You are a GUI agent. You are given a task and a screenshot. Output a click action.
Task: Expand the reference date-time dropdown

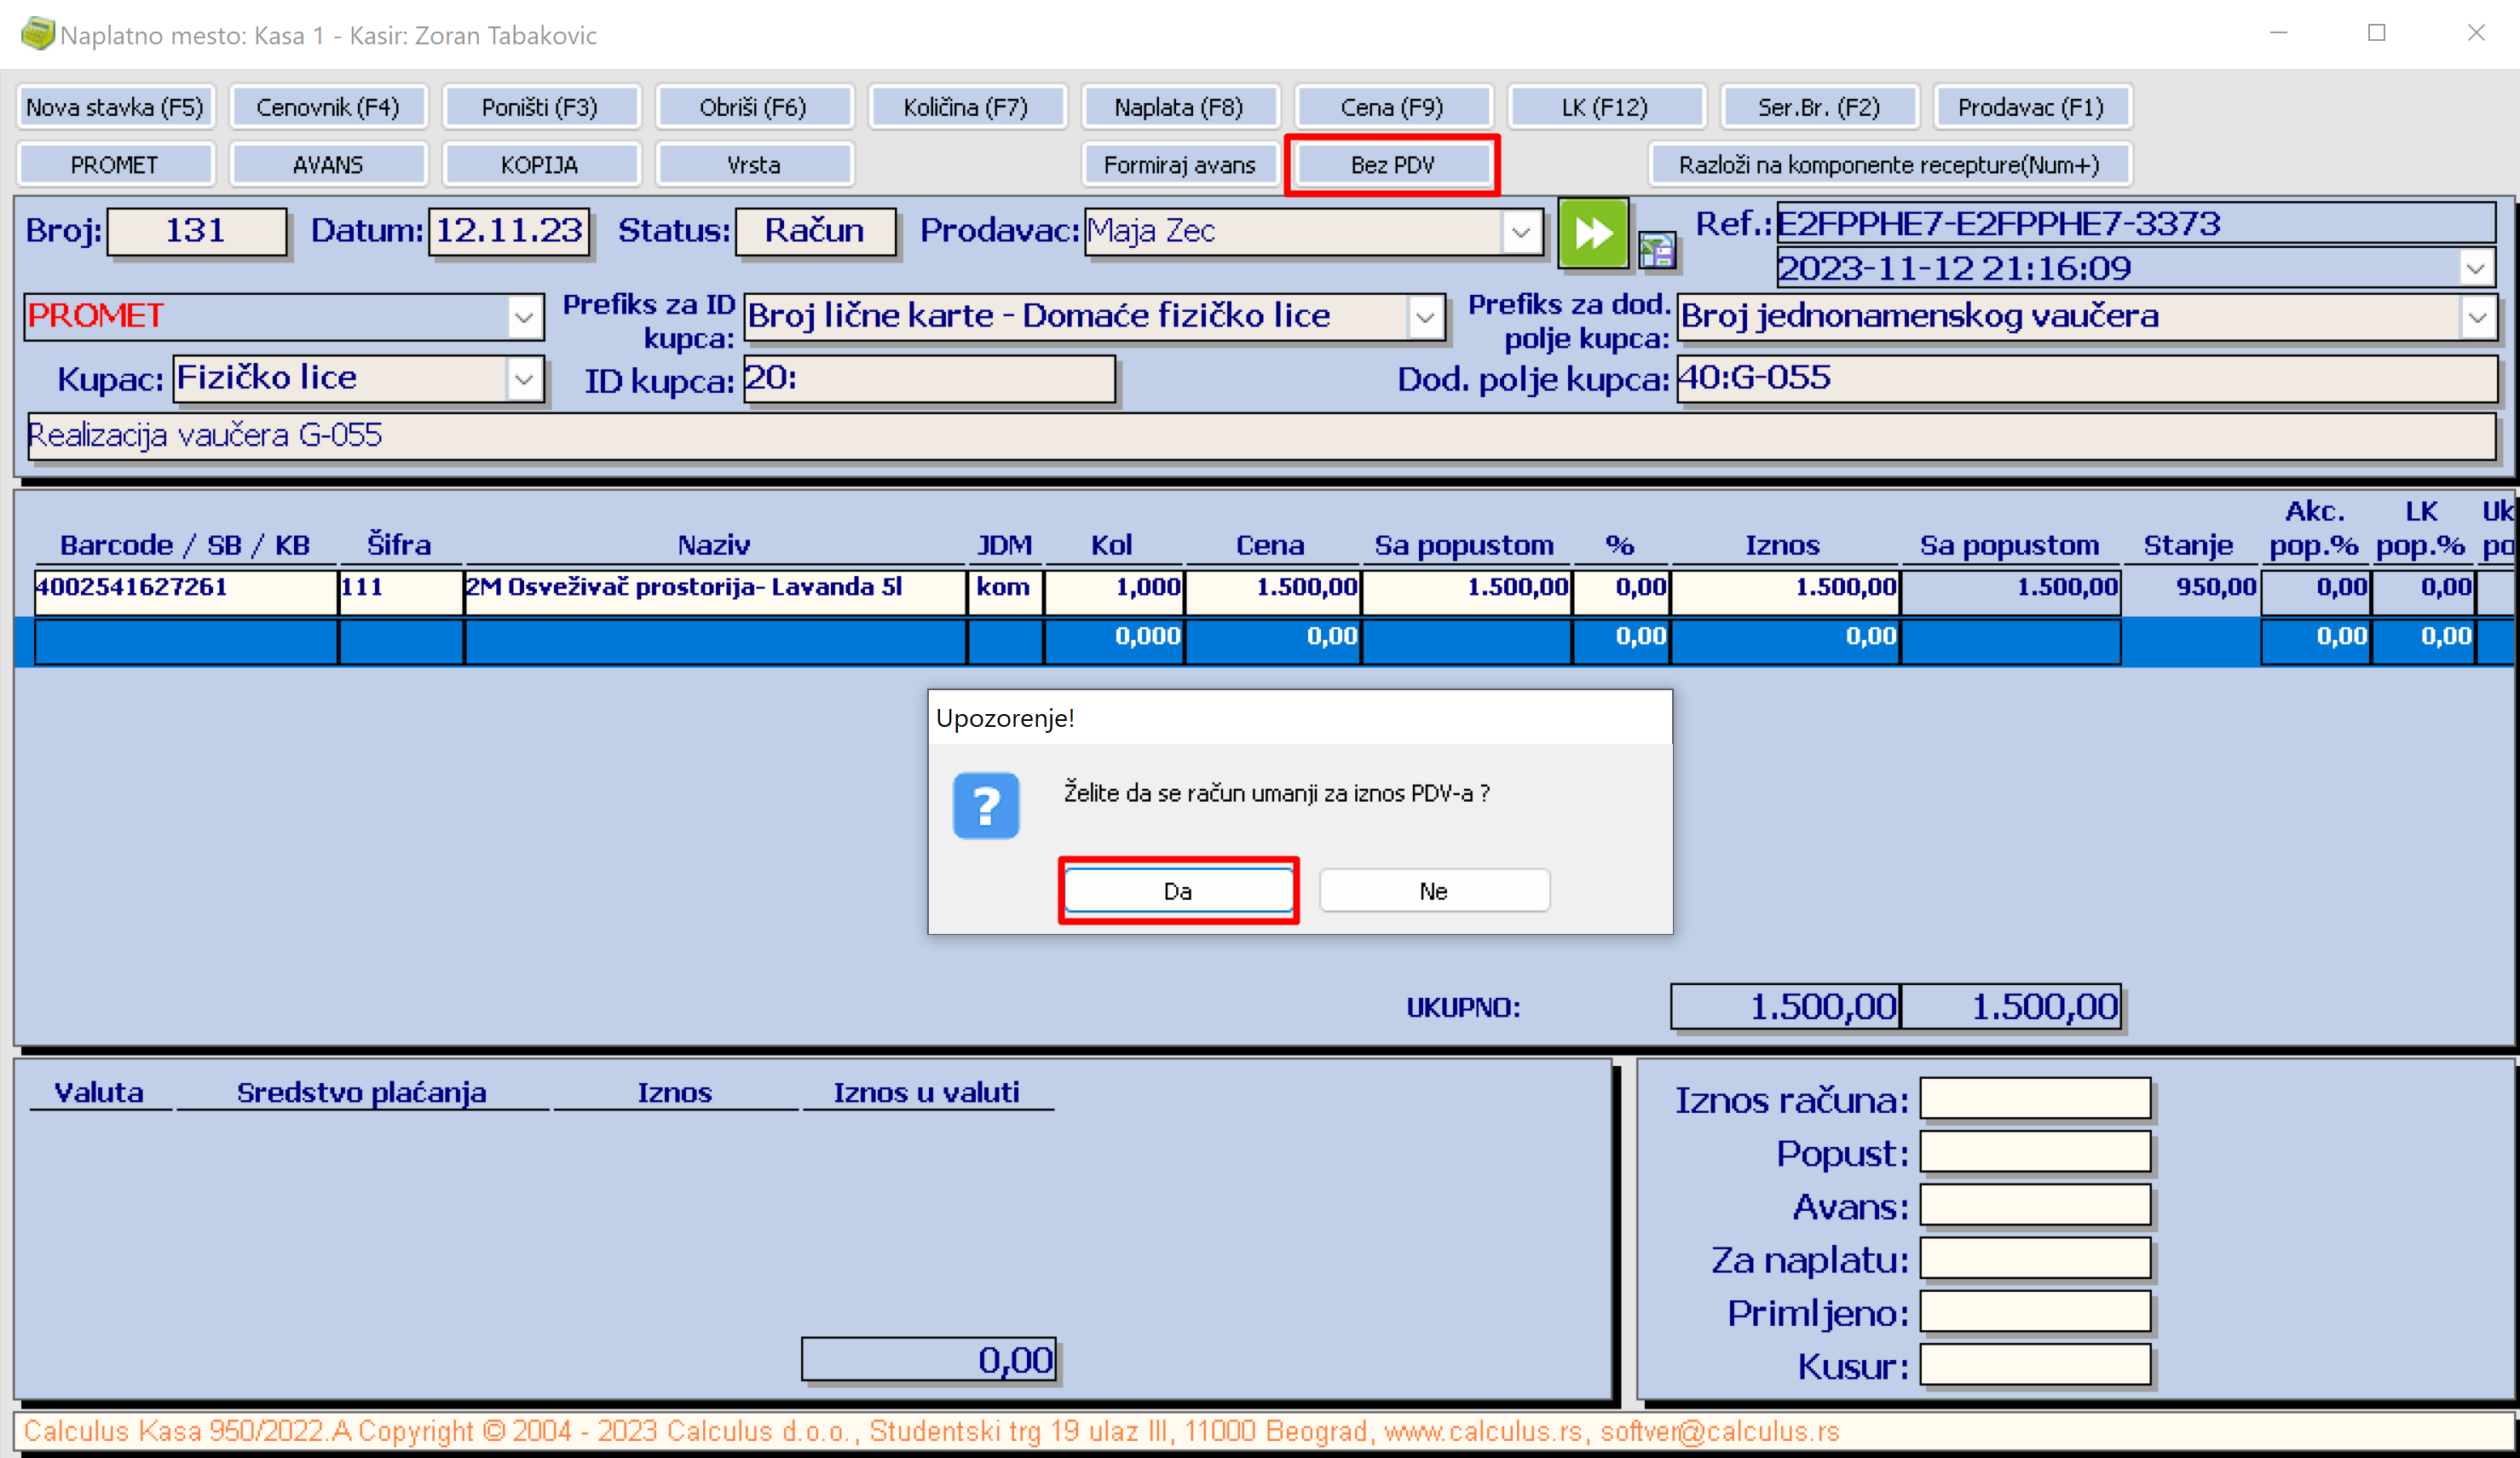click(2476, 268)
